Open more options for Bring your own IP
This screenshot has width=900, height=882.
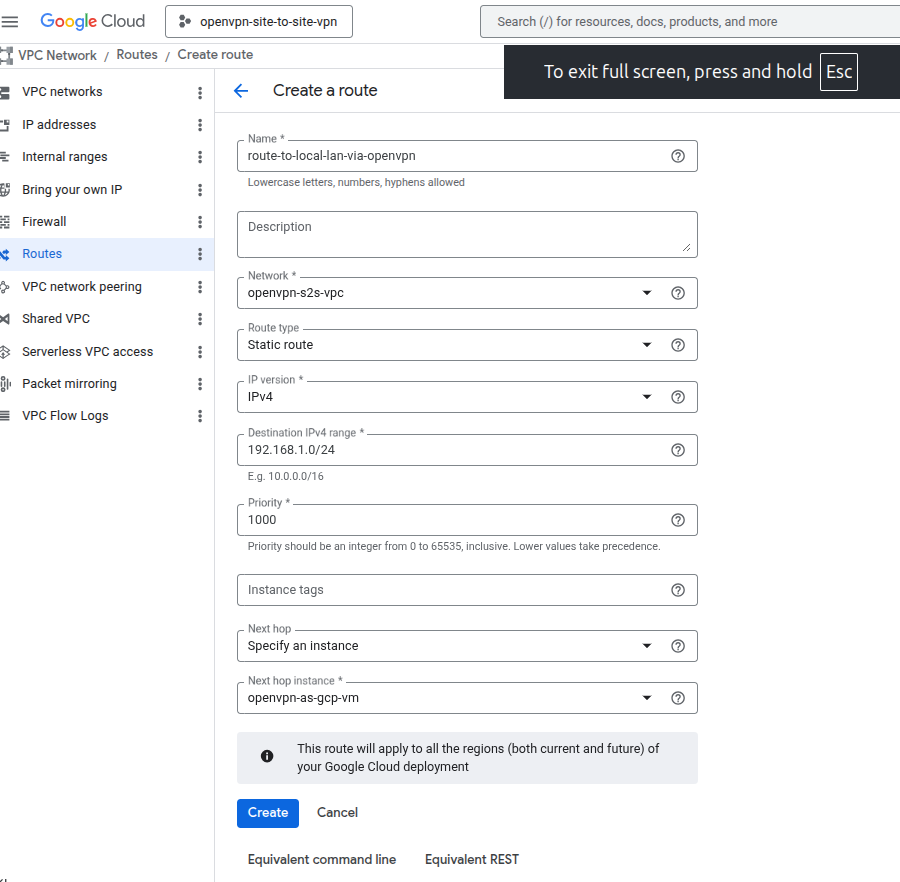pos(200,189)
